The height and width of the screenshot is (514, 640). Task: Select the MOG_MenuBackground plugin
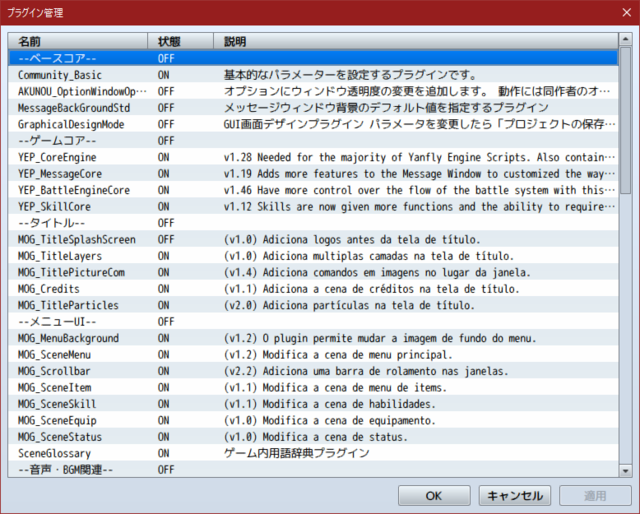coord(313,338)
